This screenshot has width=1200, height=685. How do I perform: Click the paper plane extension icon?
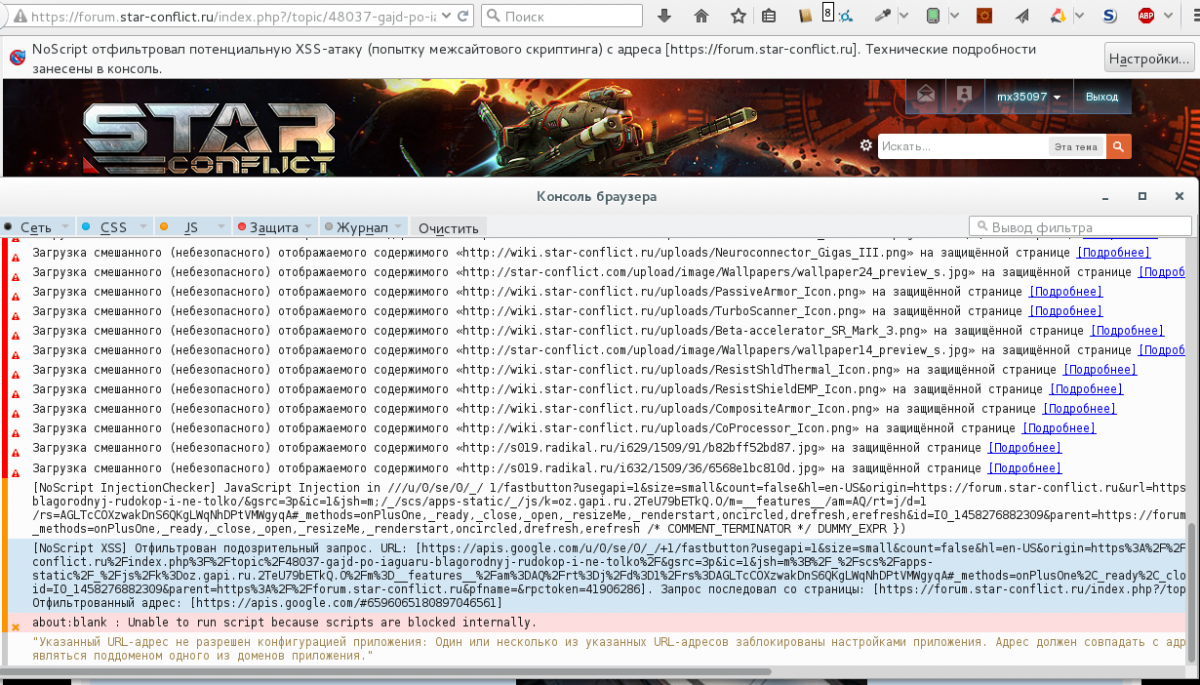coord(1021,16)
